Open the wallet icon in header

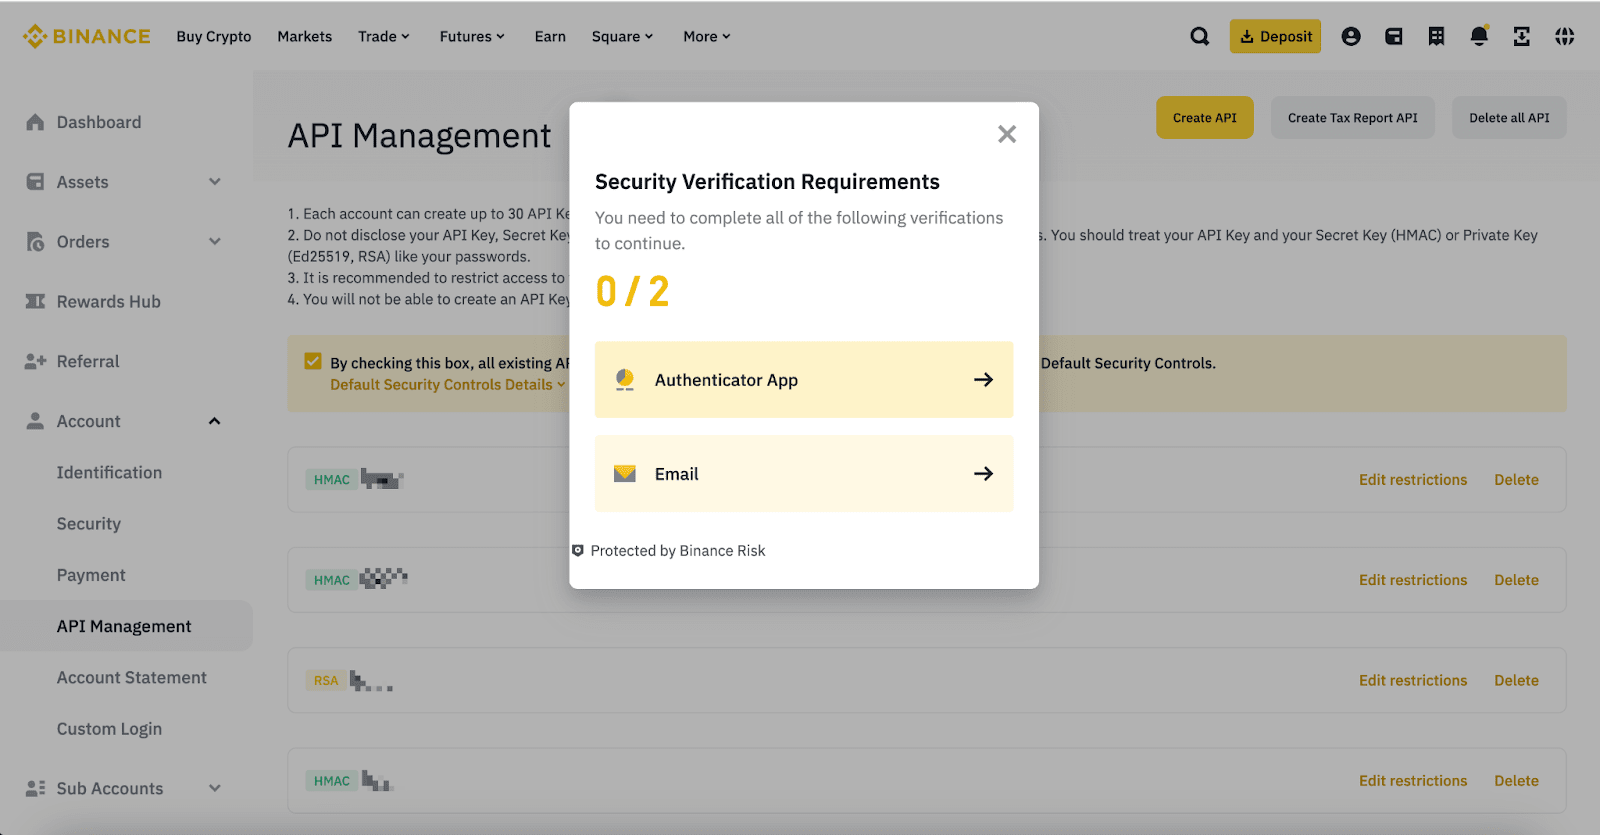click(1393, 37)
